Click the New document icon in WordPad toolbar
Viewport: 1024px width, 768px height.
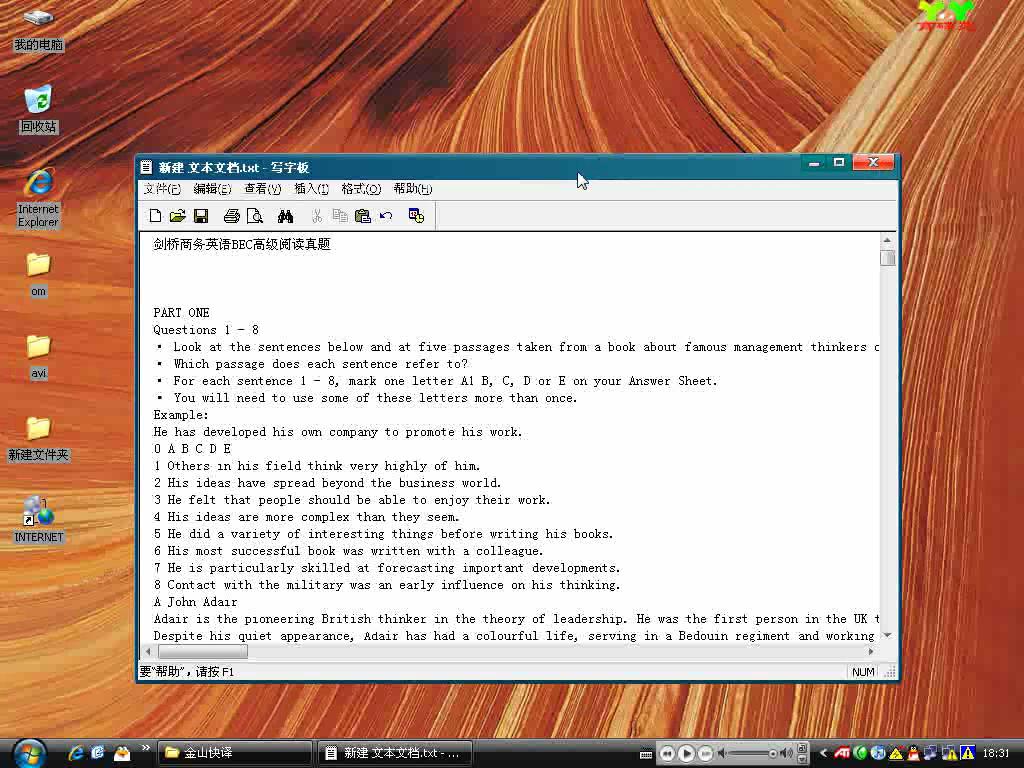[155, 216]
